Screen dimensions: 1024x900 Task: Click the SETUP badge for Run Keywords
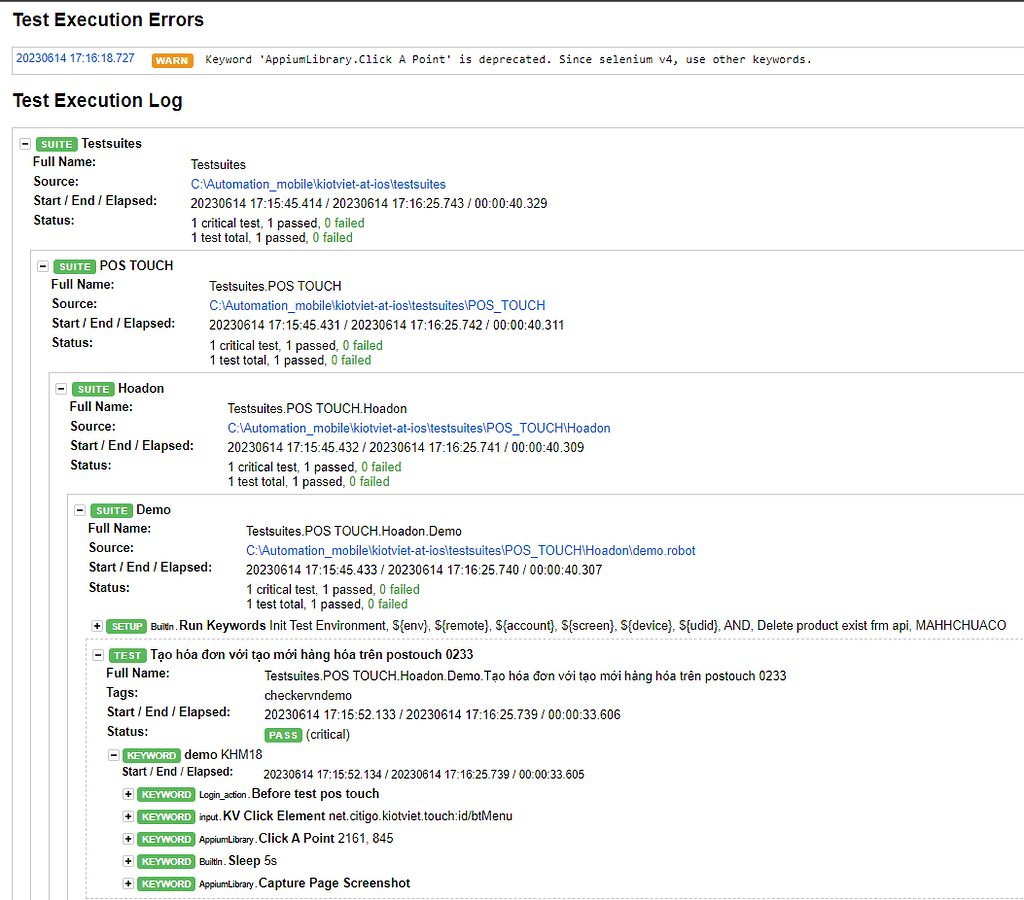pos(126,626)
